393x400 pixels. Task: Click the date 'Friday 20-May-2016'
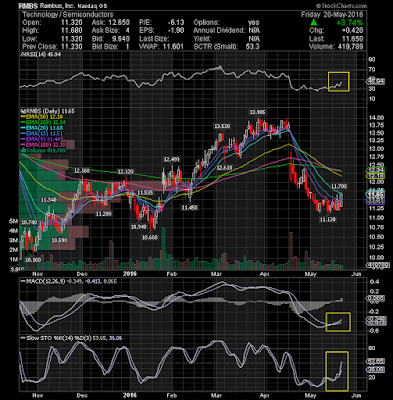coord(332,15)
